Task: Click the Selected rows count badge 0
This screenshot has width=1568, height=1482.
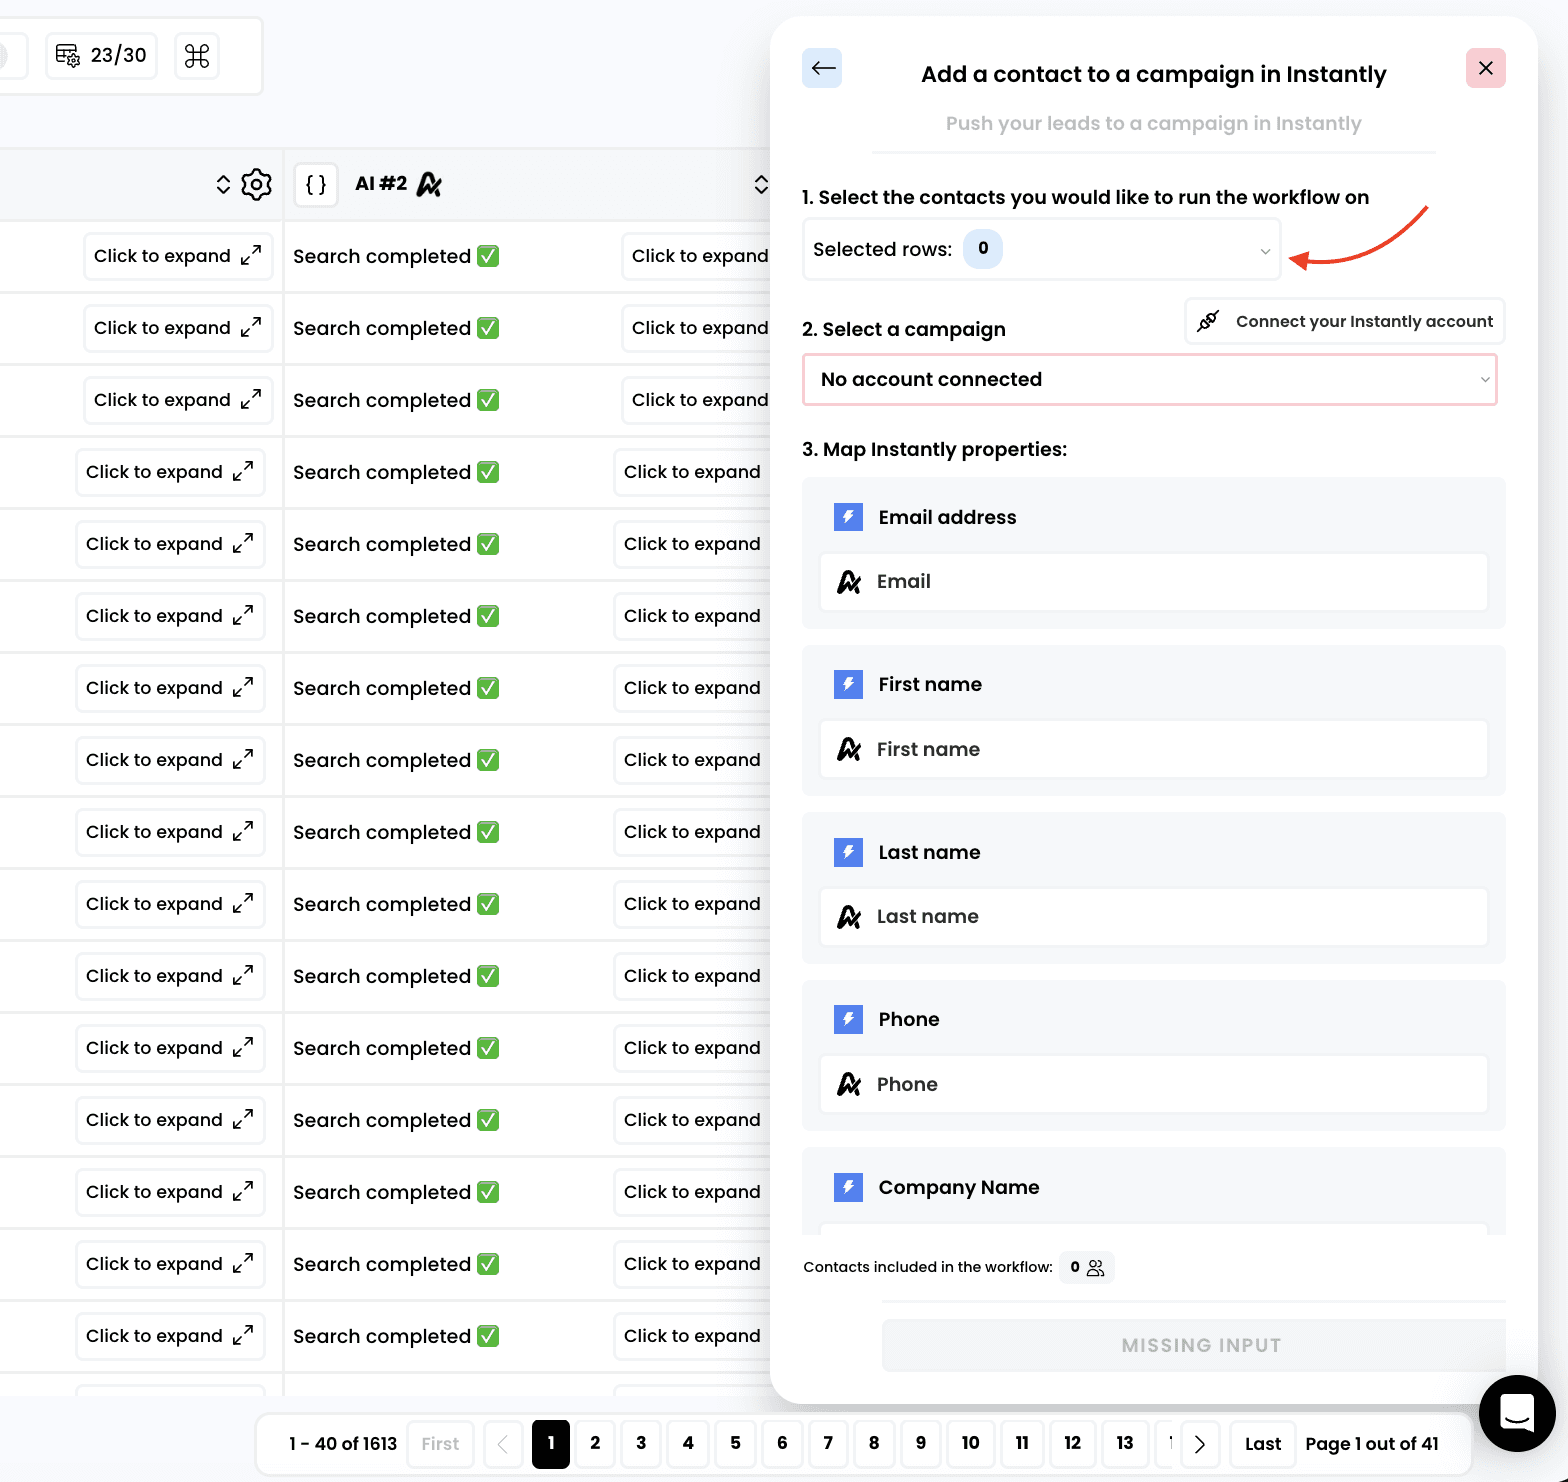Action: click(983, 248)
